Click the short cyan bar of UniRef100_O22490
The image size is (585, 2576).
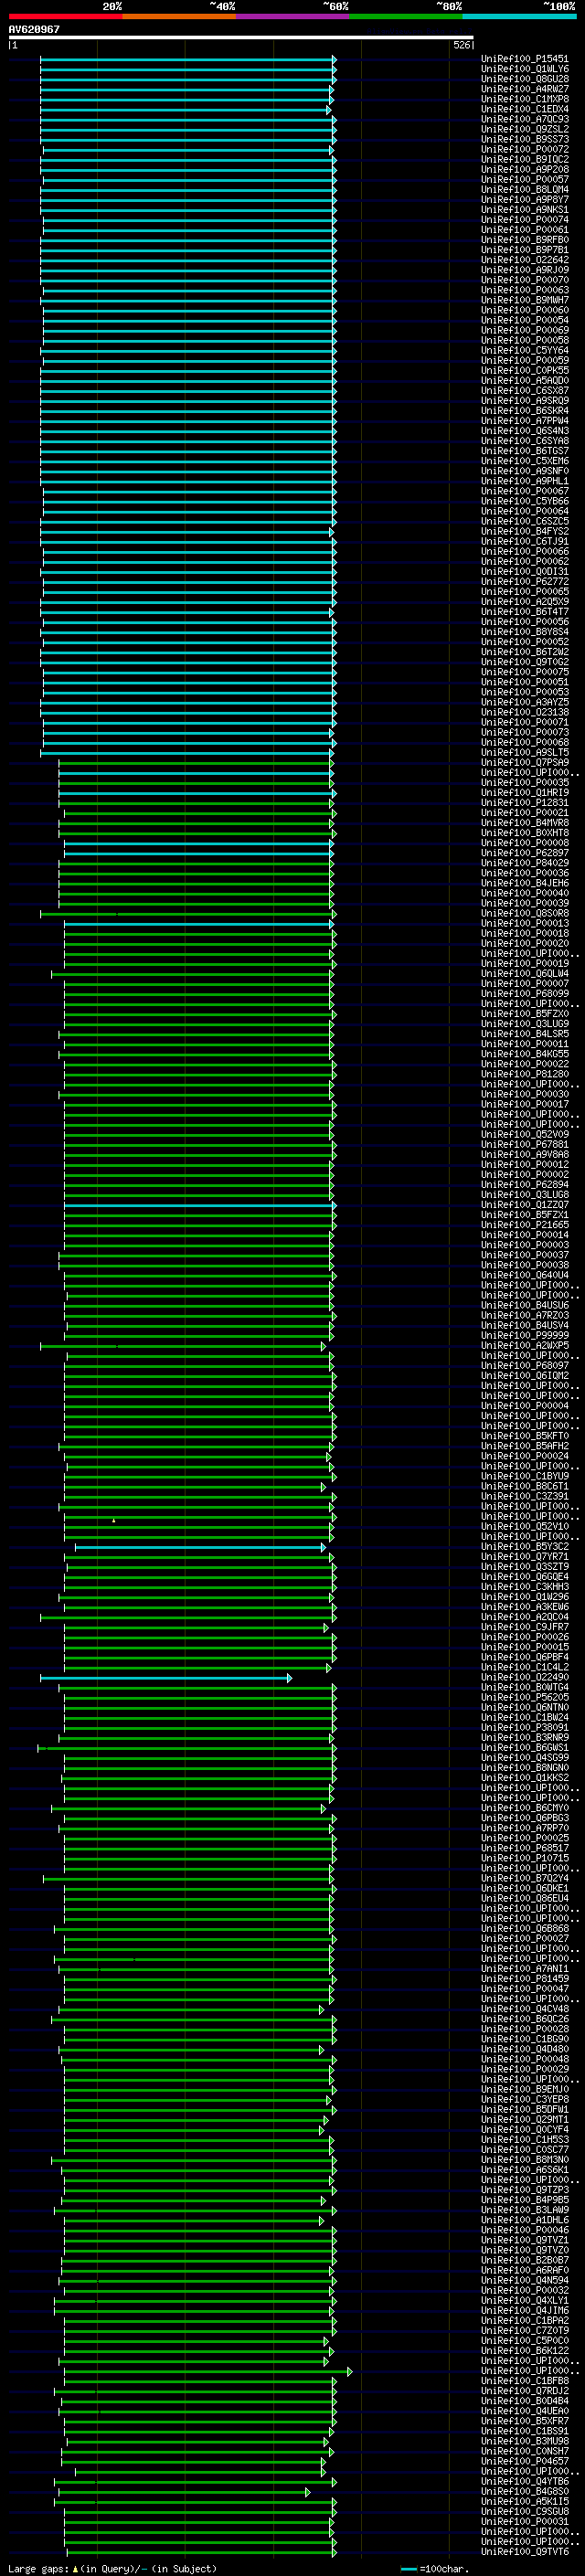point(166,1678)
